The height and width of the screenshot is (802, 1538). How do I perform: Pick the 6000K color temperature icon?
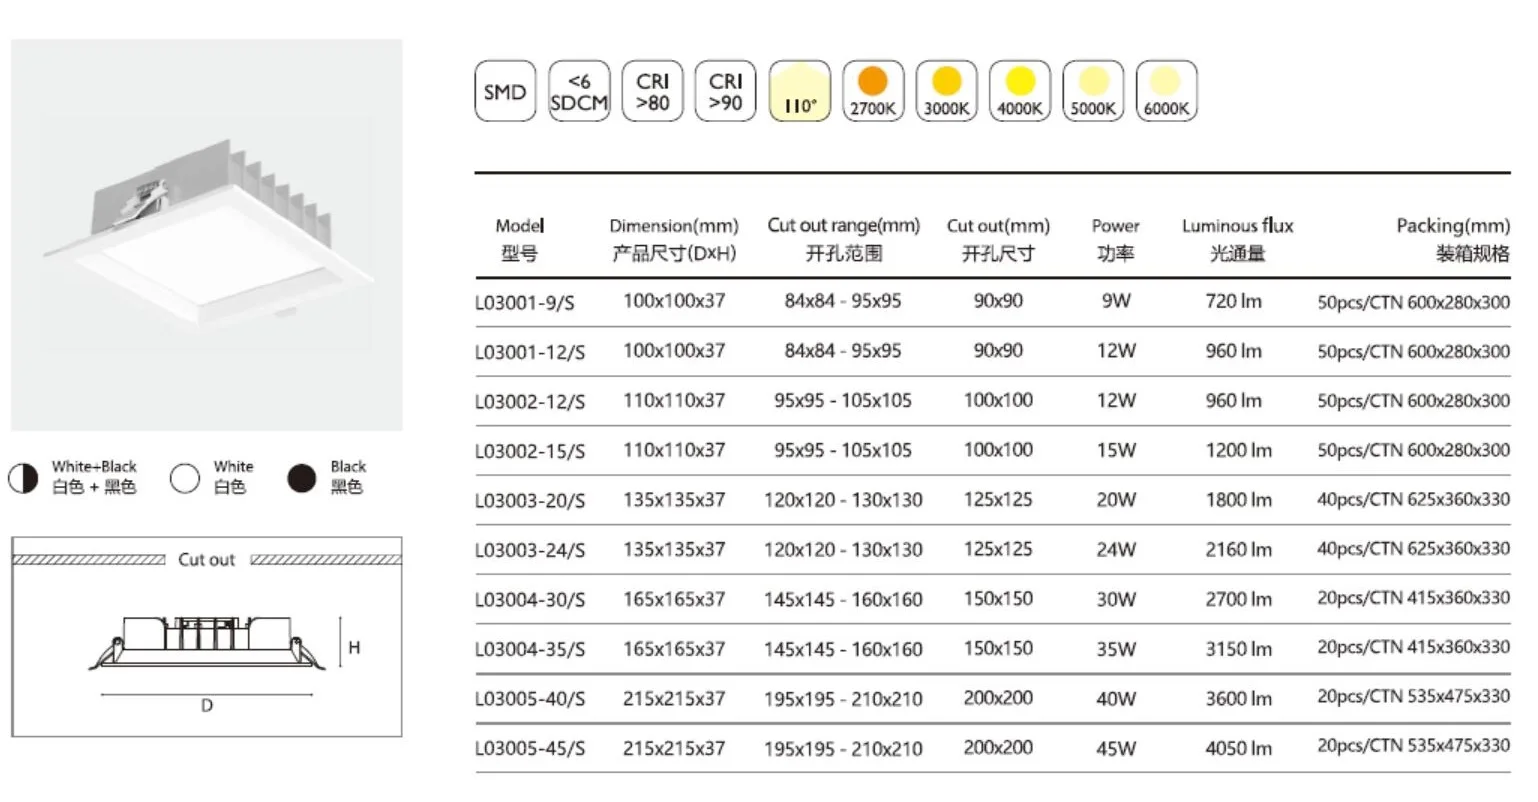click(1166, 92)
